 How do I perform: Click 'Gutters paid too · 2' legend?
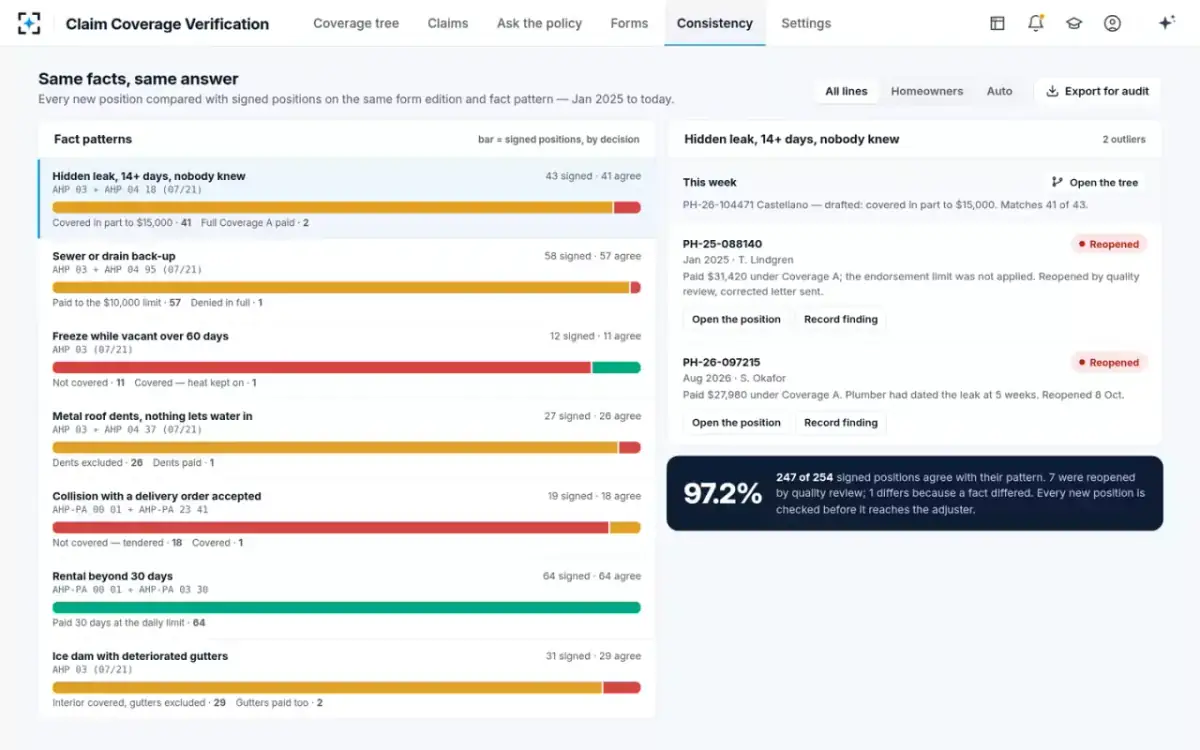[279, 703]
